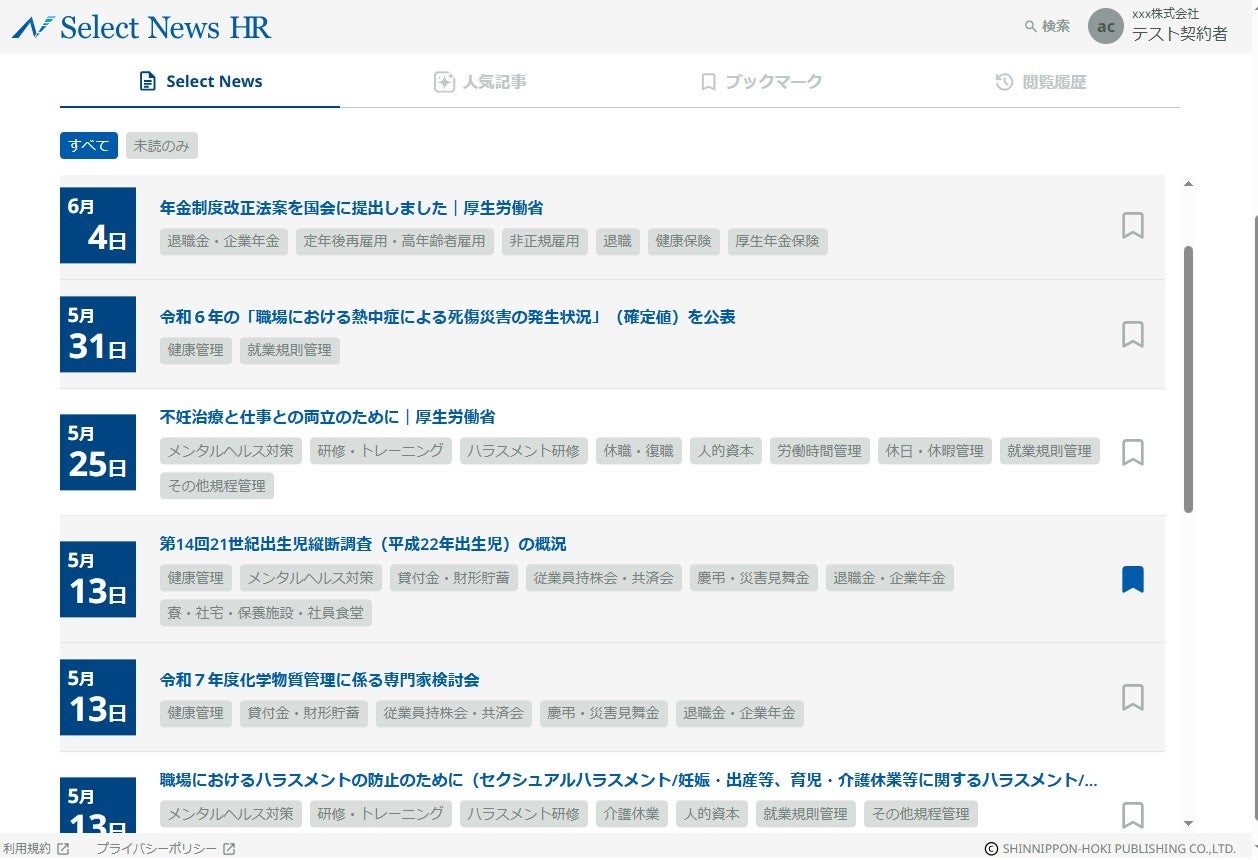This screenshot has width=1258, height=860.
Task: Click the 退職 tag
Action: pos(617,241)
